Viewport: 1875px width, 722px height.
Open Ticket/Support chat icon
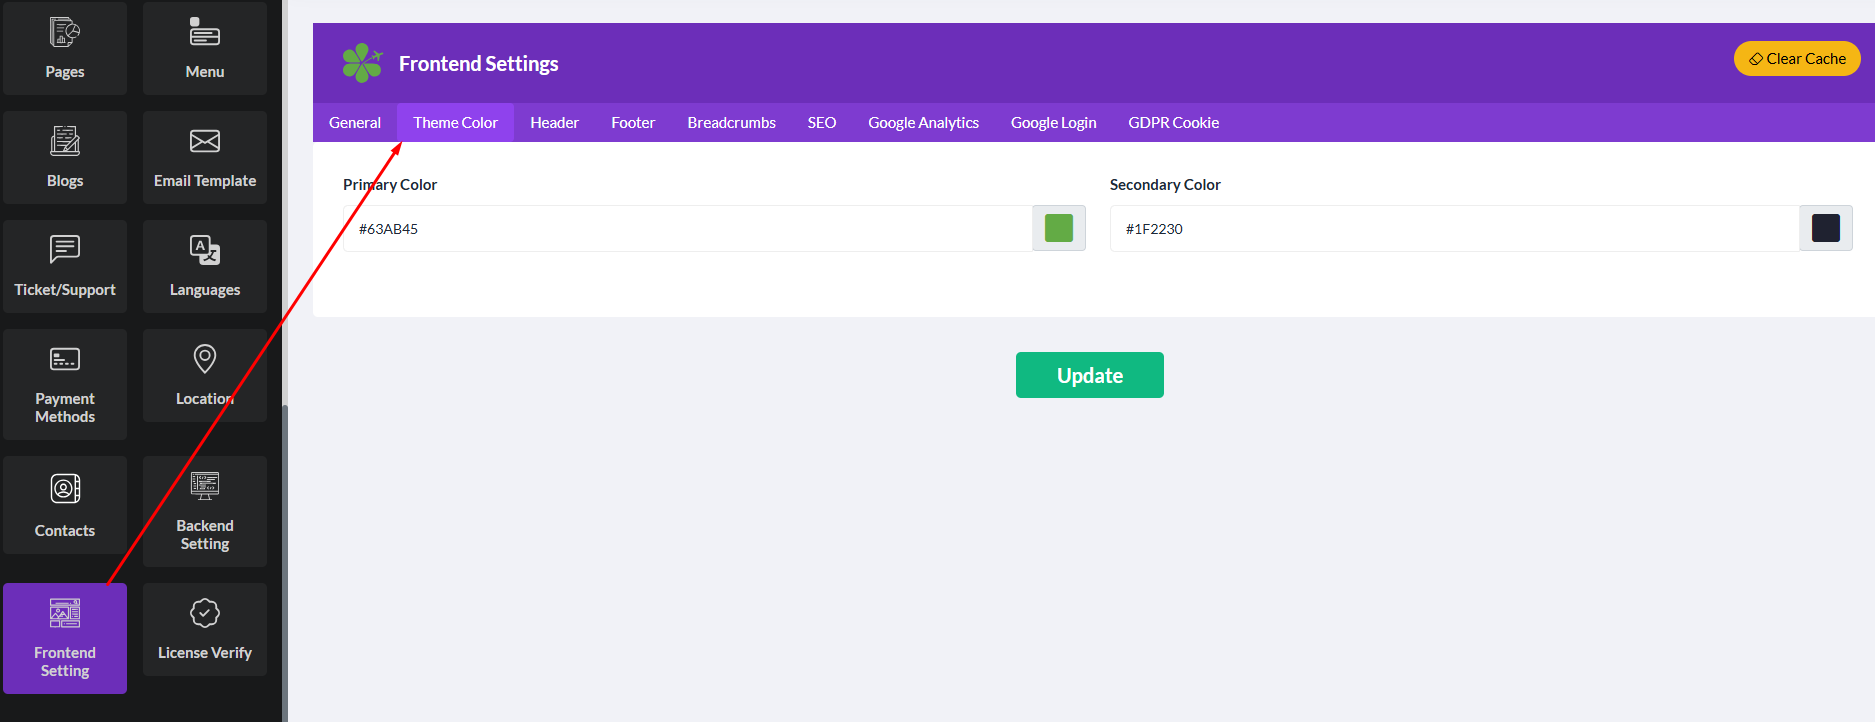coord(65,250)
